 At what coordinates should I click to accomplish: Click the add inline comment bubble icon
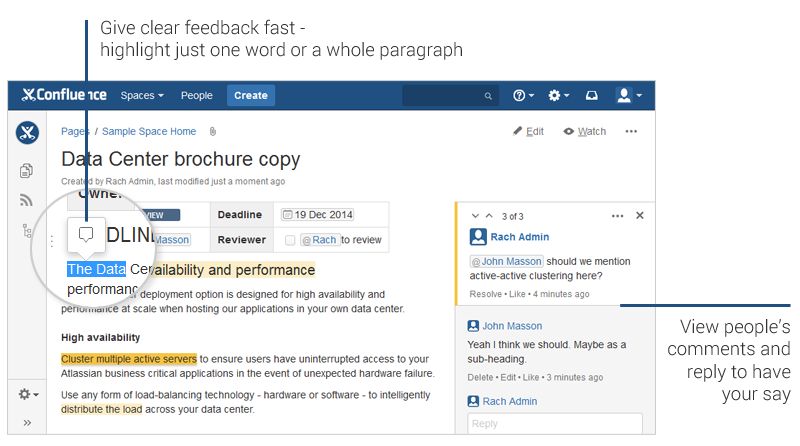(x=86, y=235)
